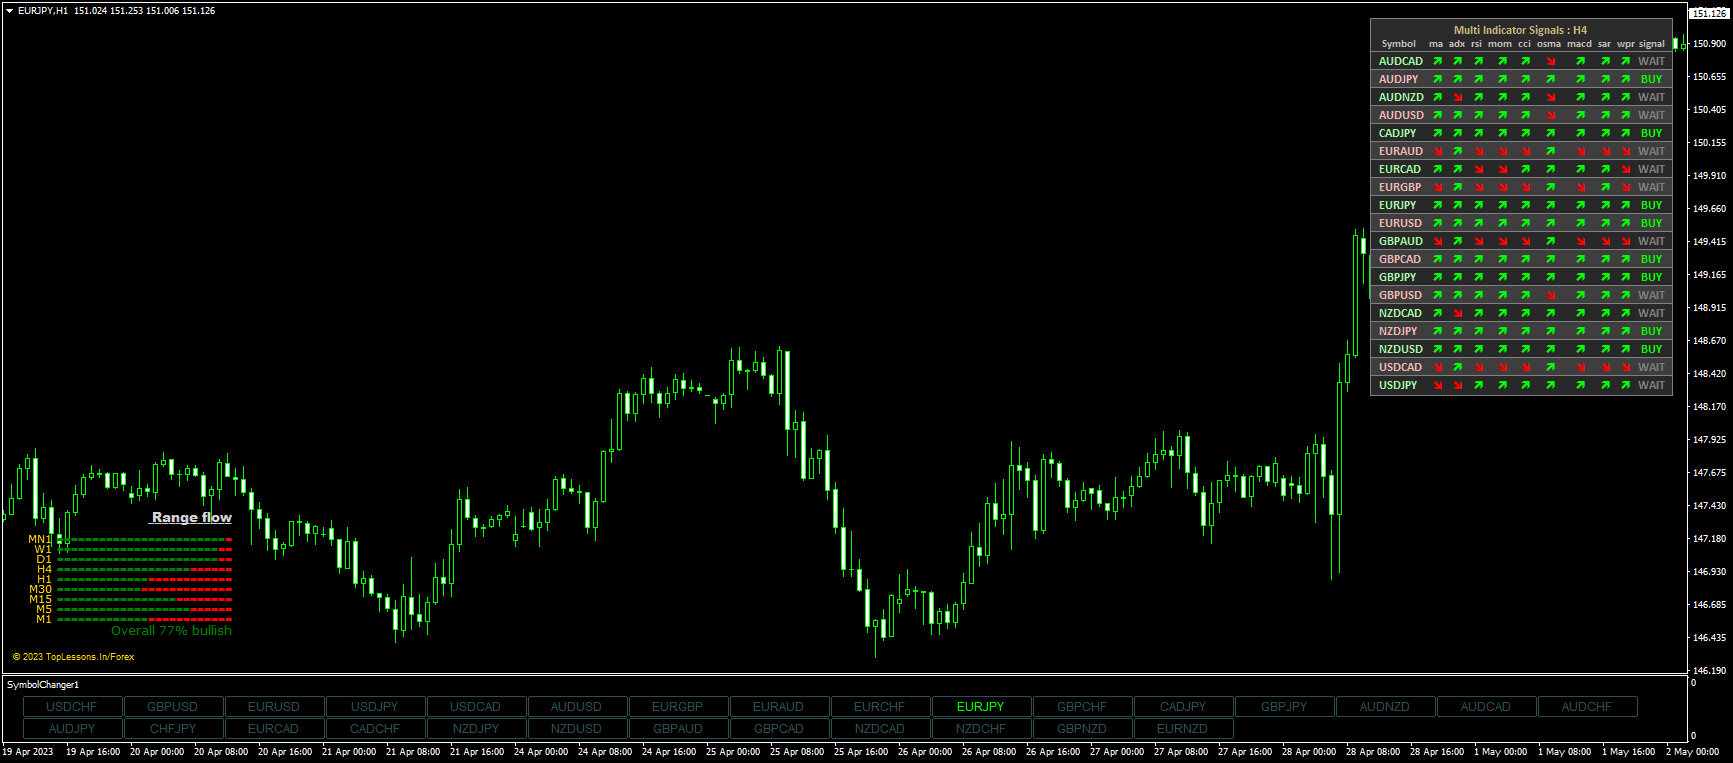Click the red ma arrow in USDJPY row
Image resolution: width=1733 pixels, height=763 pixels.
click(1437, 386)
